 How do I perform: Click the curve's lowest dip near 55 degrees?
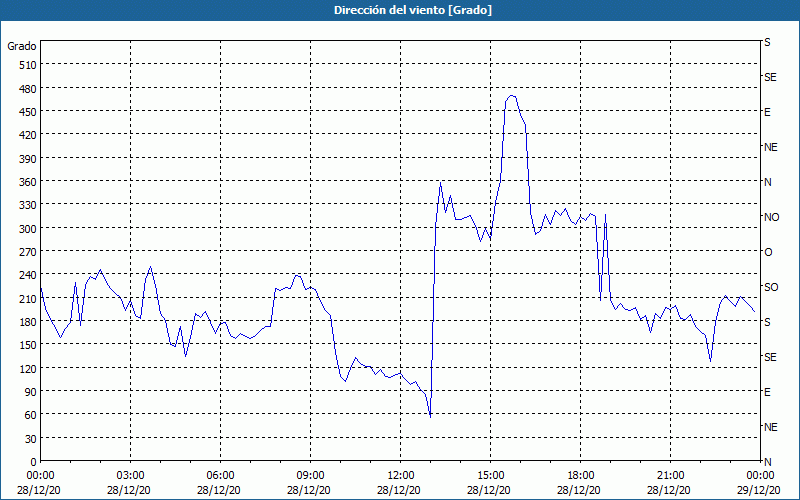pyautogui.click(x=431, y=417)
